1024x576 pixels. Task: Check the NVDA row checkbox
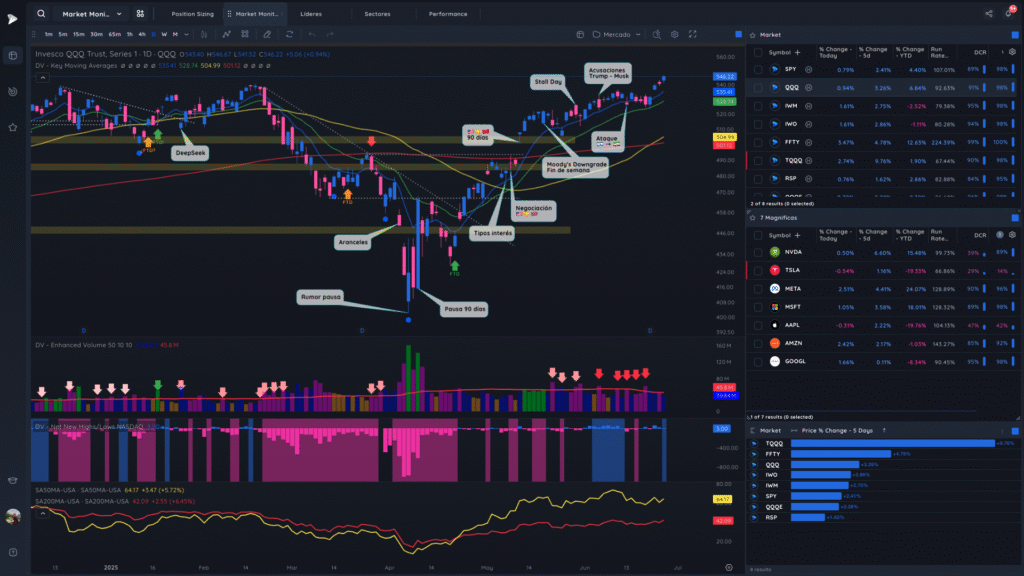[758, 252]
